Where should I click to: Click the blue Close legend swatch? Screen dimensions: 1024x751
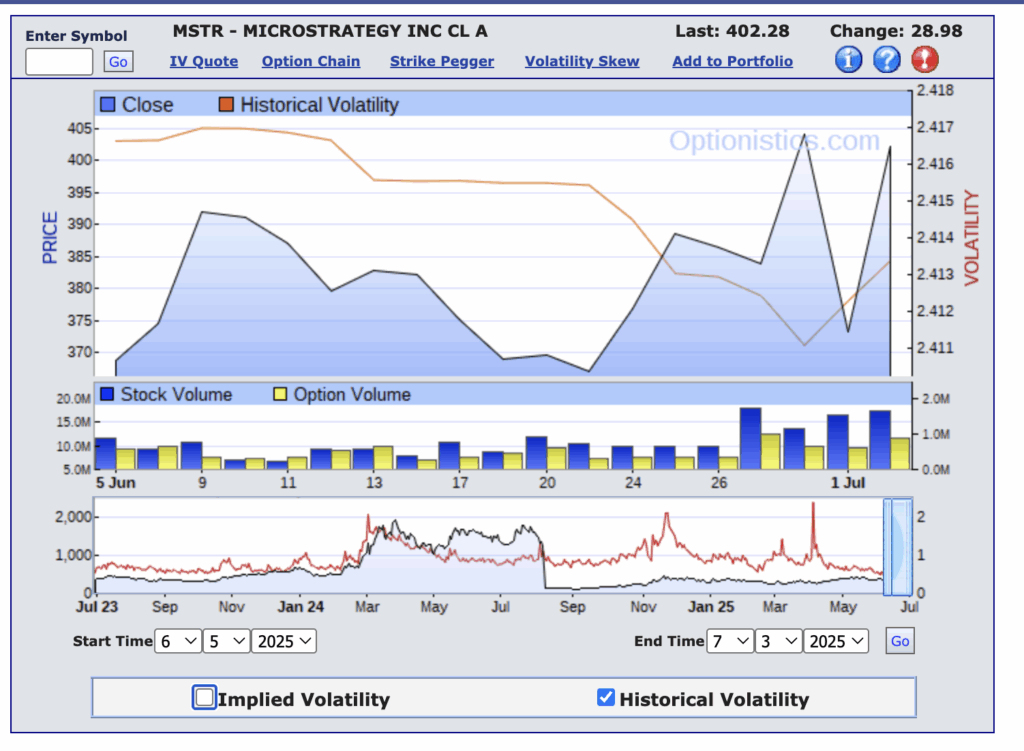(x=108, y=104)
